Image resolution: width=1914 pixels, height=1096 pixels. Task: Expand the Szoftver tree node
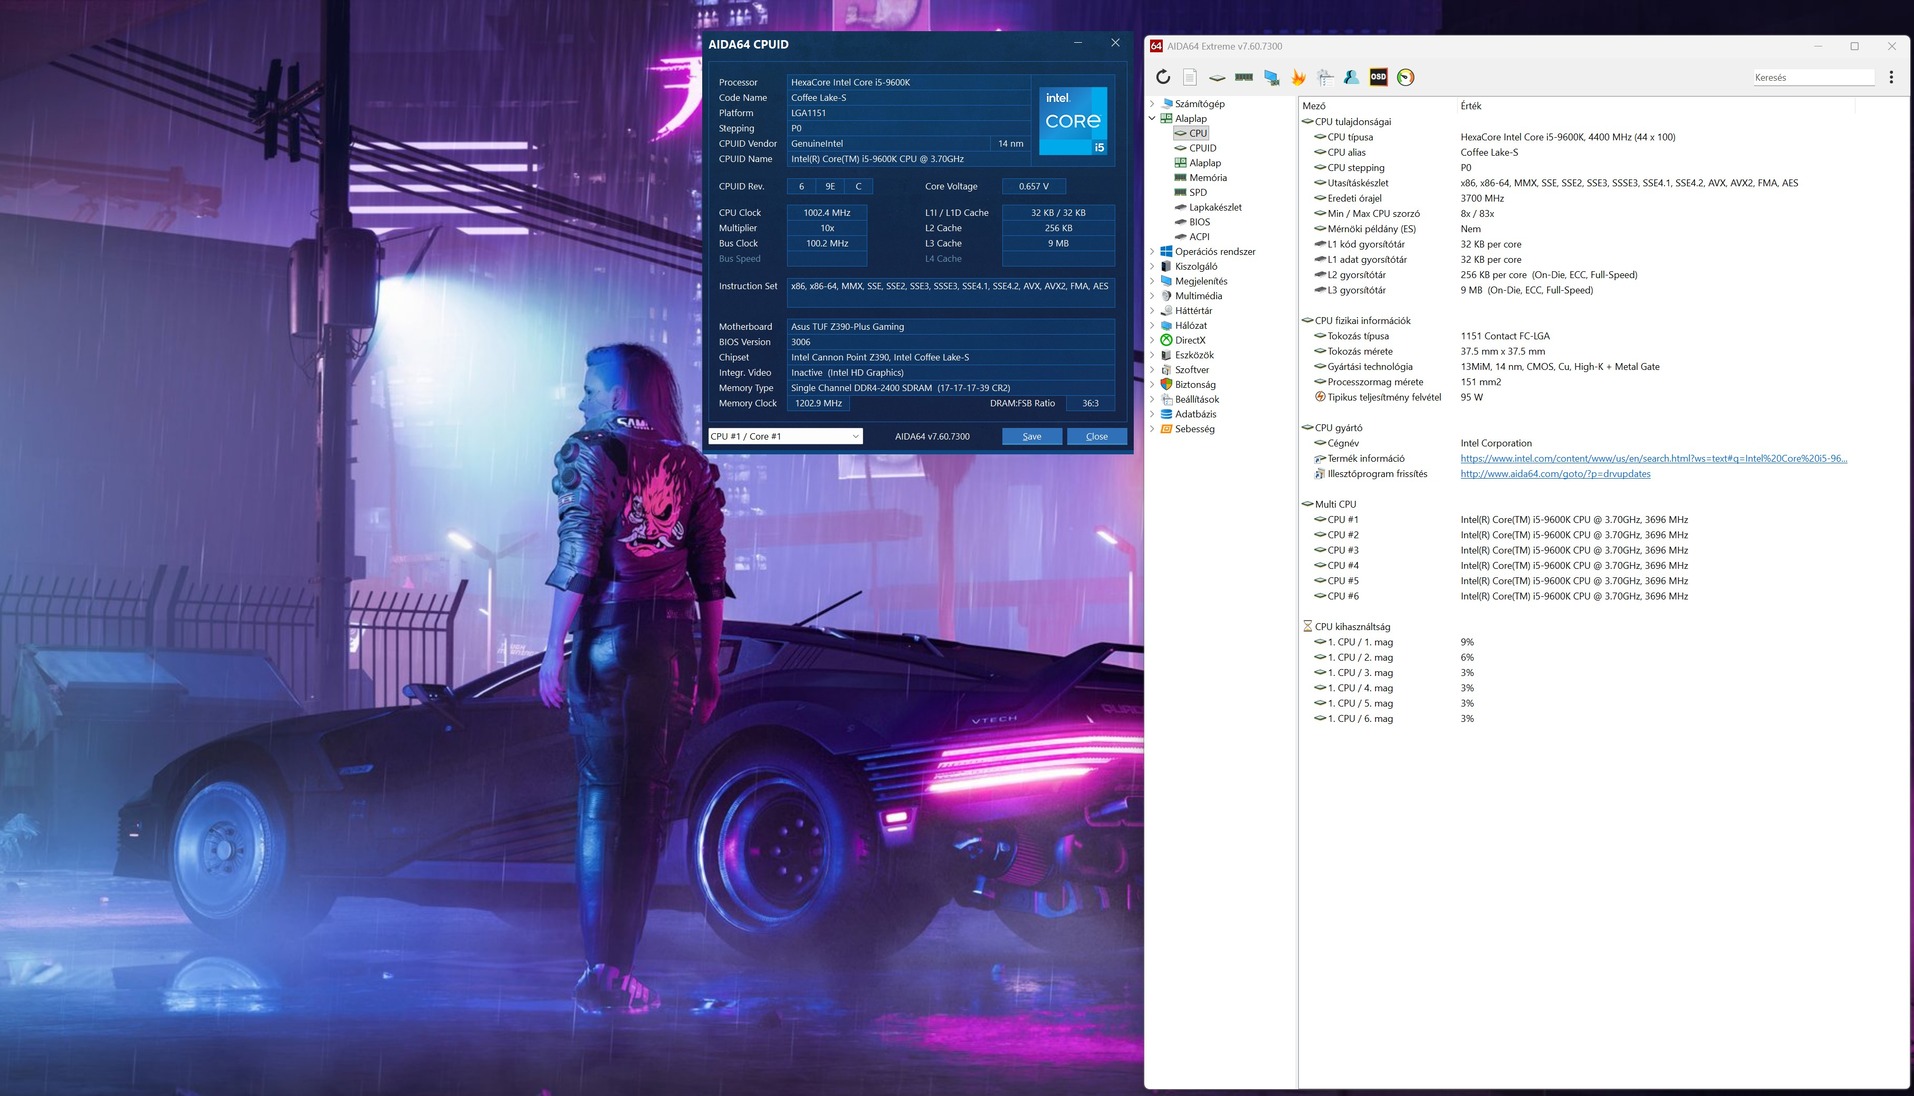pyautogui.click(x=1152, y=370)
